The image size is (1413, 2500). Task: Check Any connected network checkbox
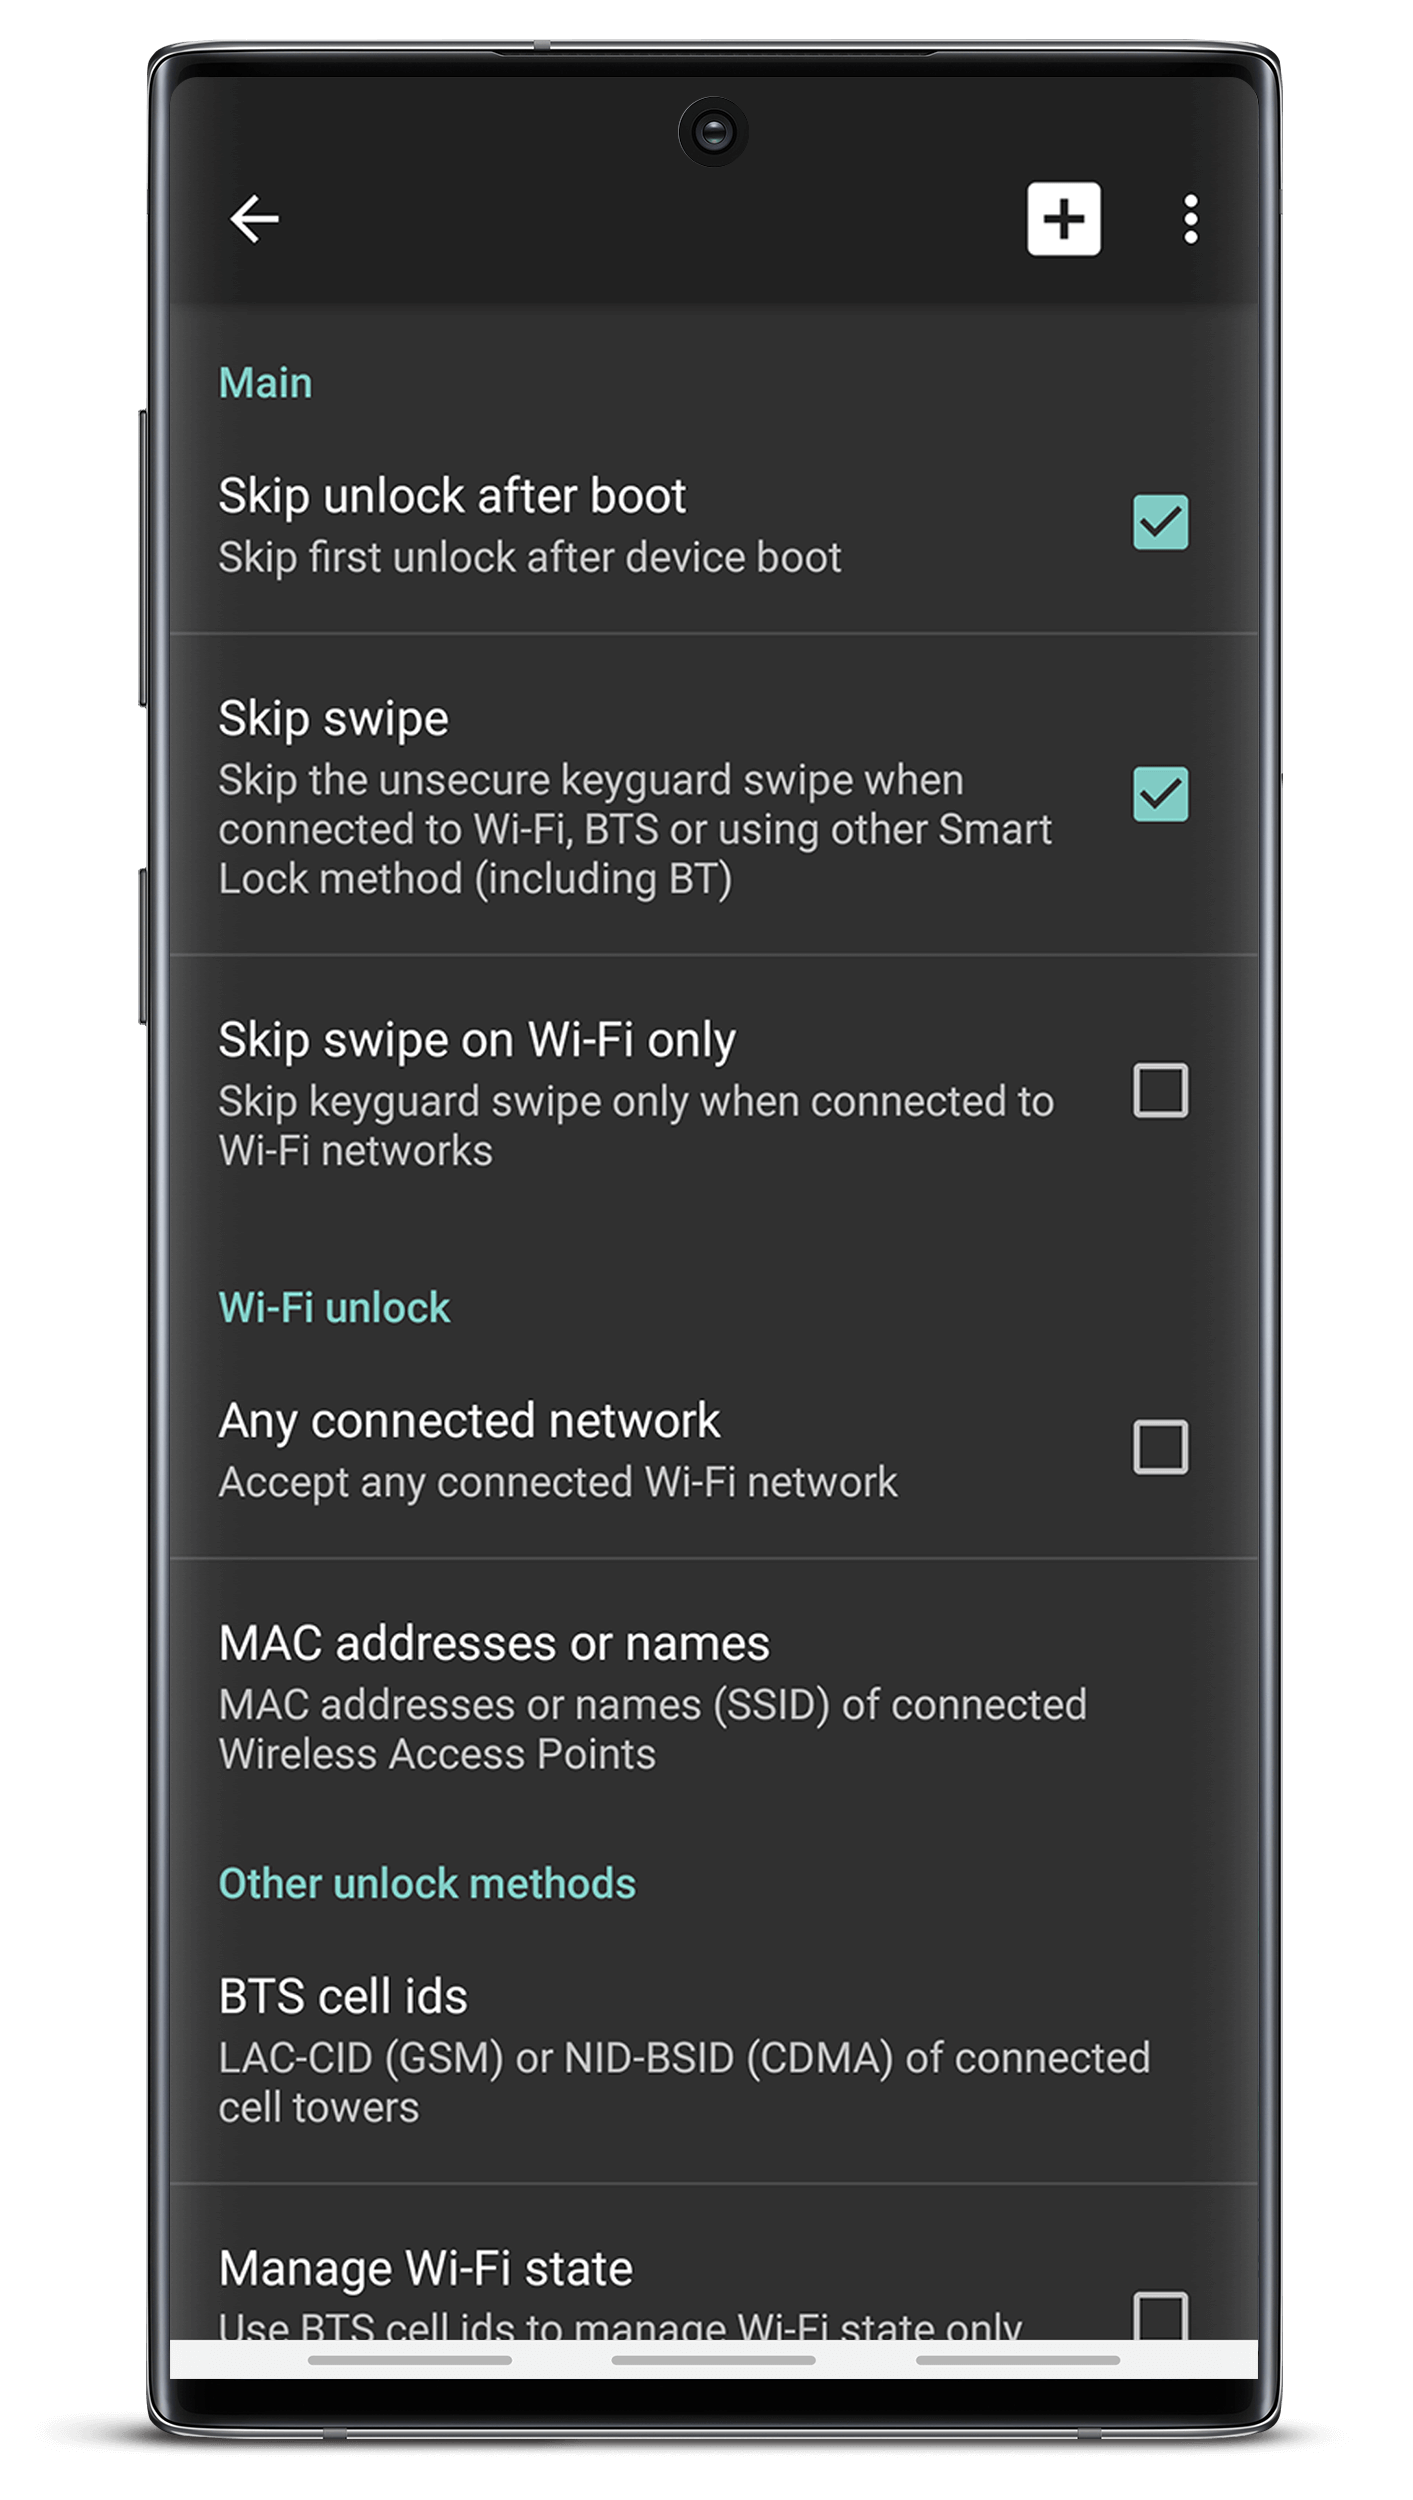click(1160, 1446)
